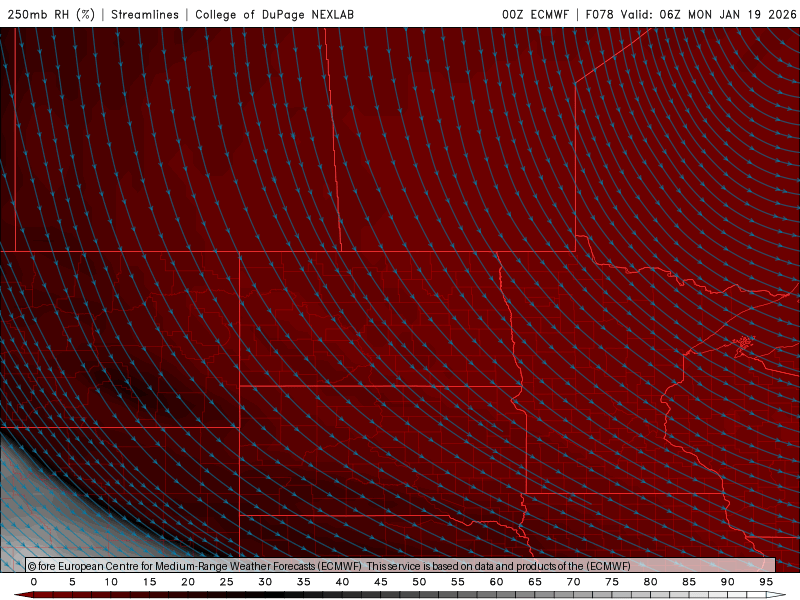
Task: Click the "250mb RH (%)" title text
Action: click(x=51, y=14)
